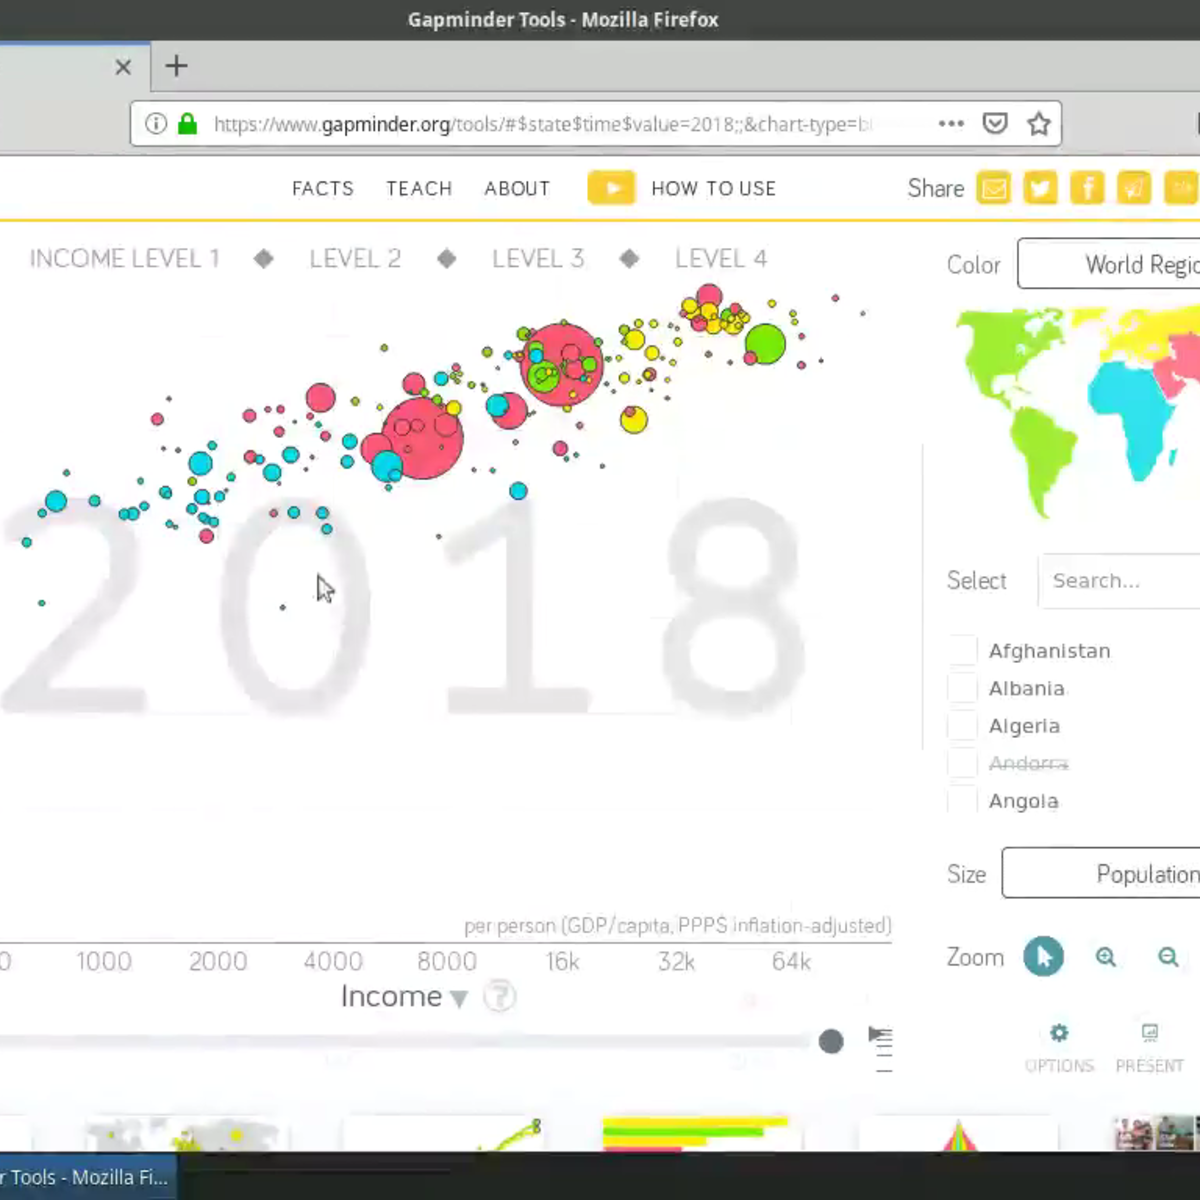Select the Albania checkbox
The height and width of the screenshot is (1200, 1200).
pos(960,687)
